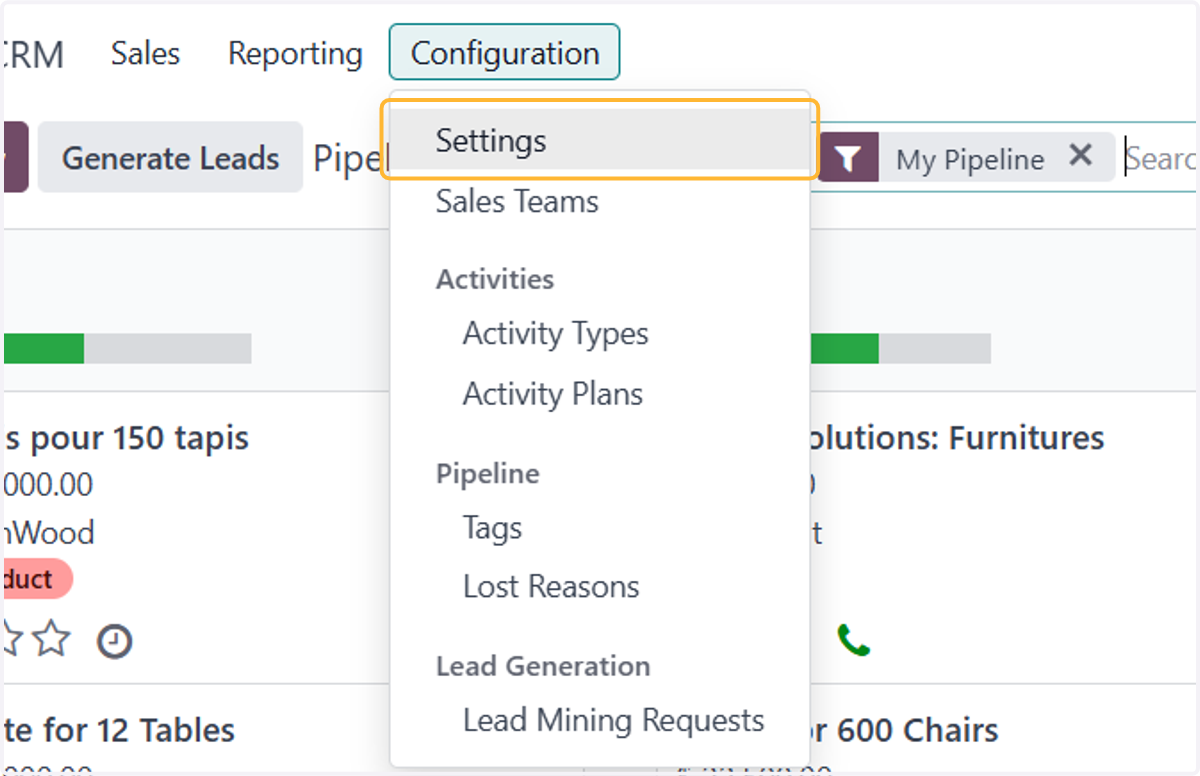Open the '600 Chairs' opportunity card
1200x776 pixels.
point(904,730)
